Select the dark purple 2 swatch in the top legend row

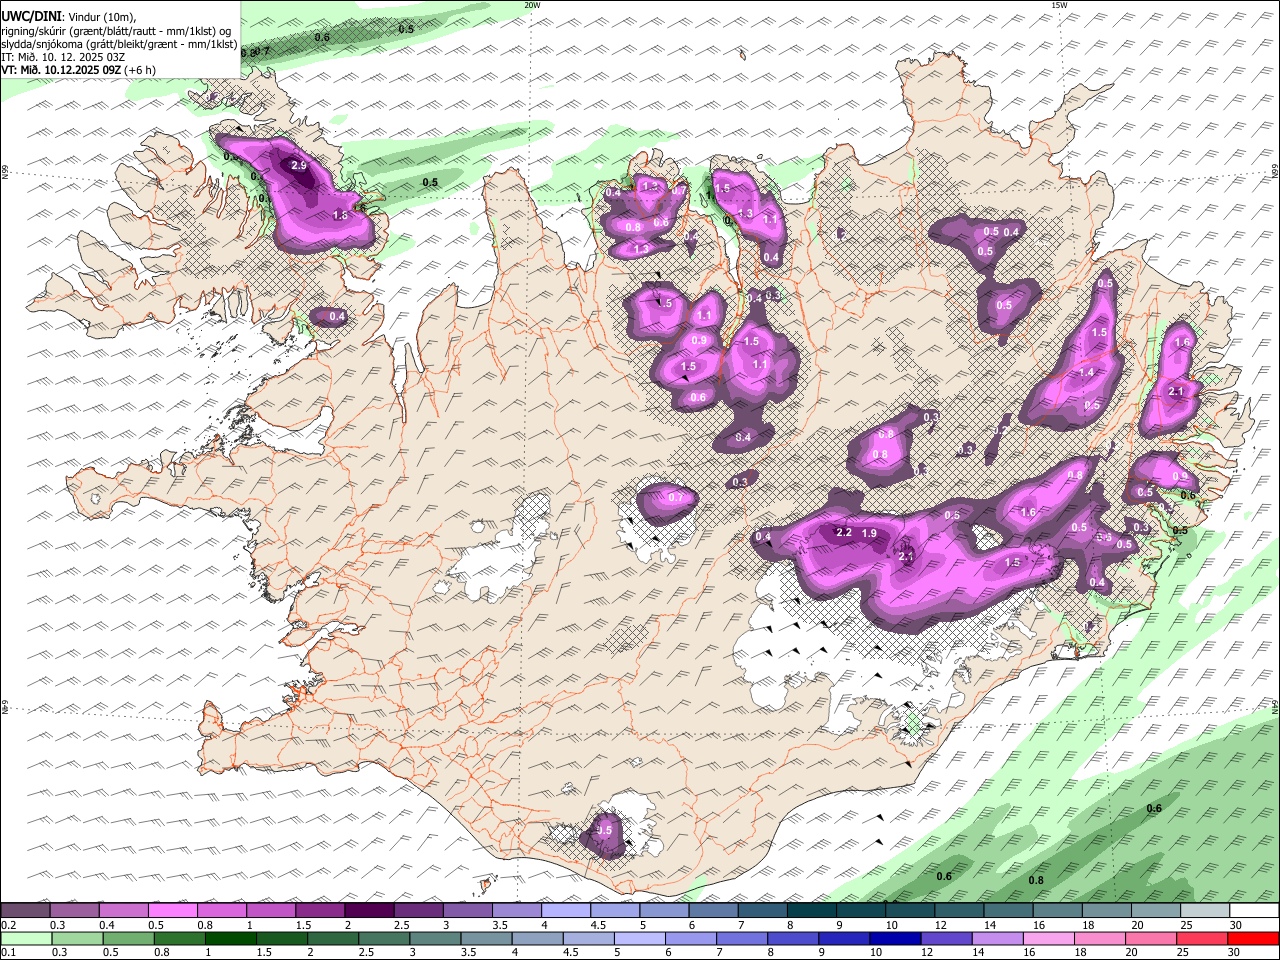pyautogui.click(x=369, y=911)
